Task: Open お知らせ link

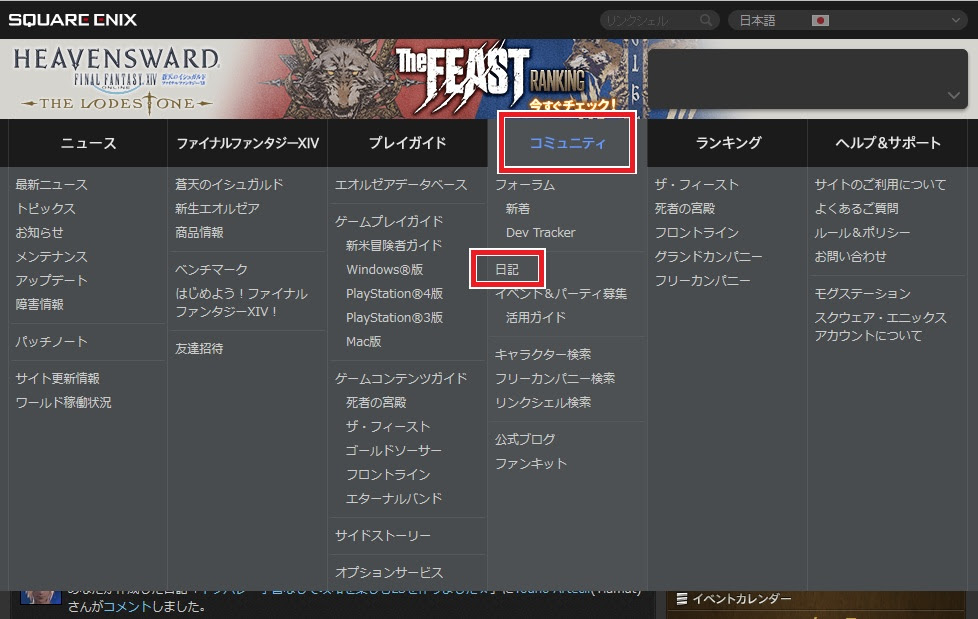Action: click(x=39, y=232)
